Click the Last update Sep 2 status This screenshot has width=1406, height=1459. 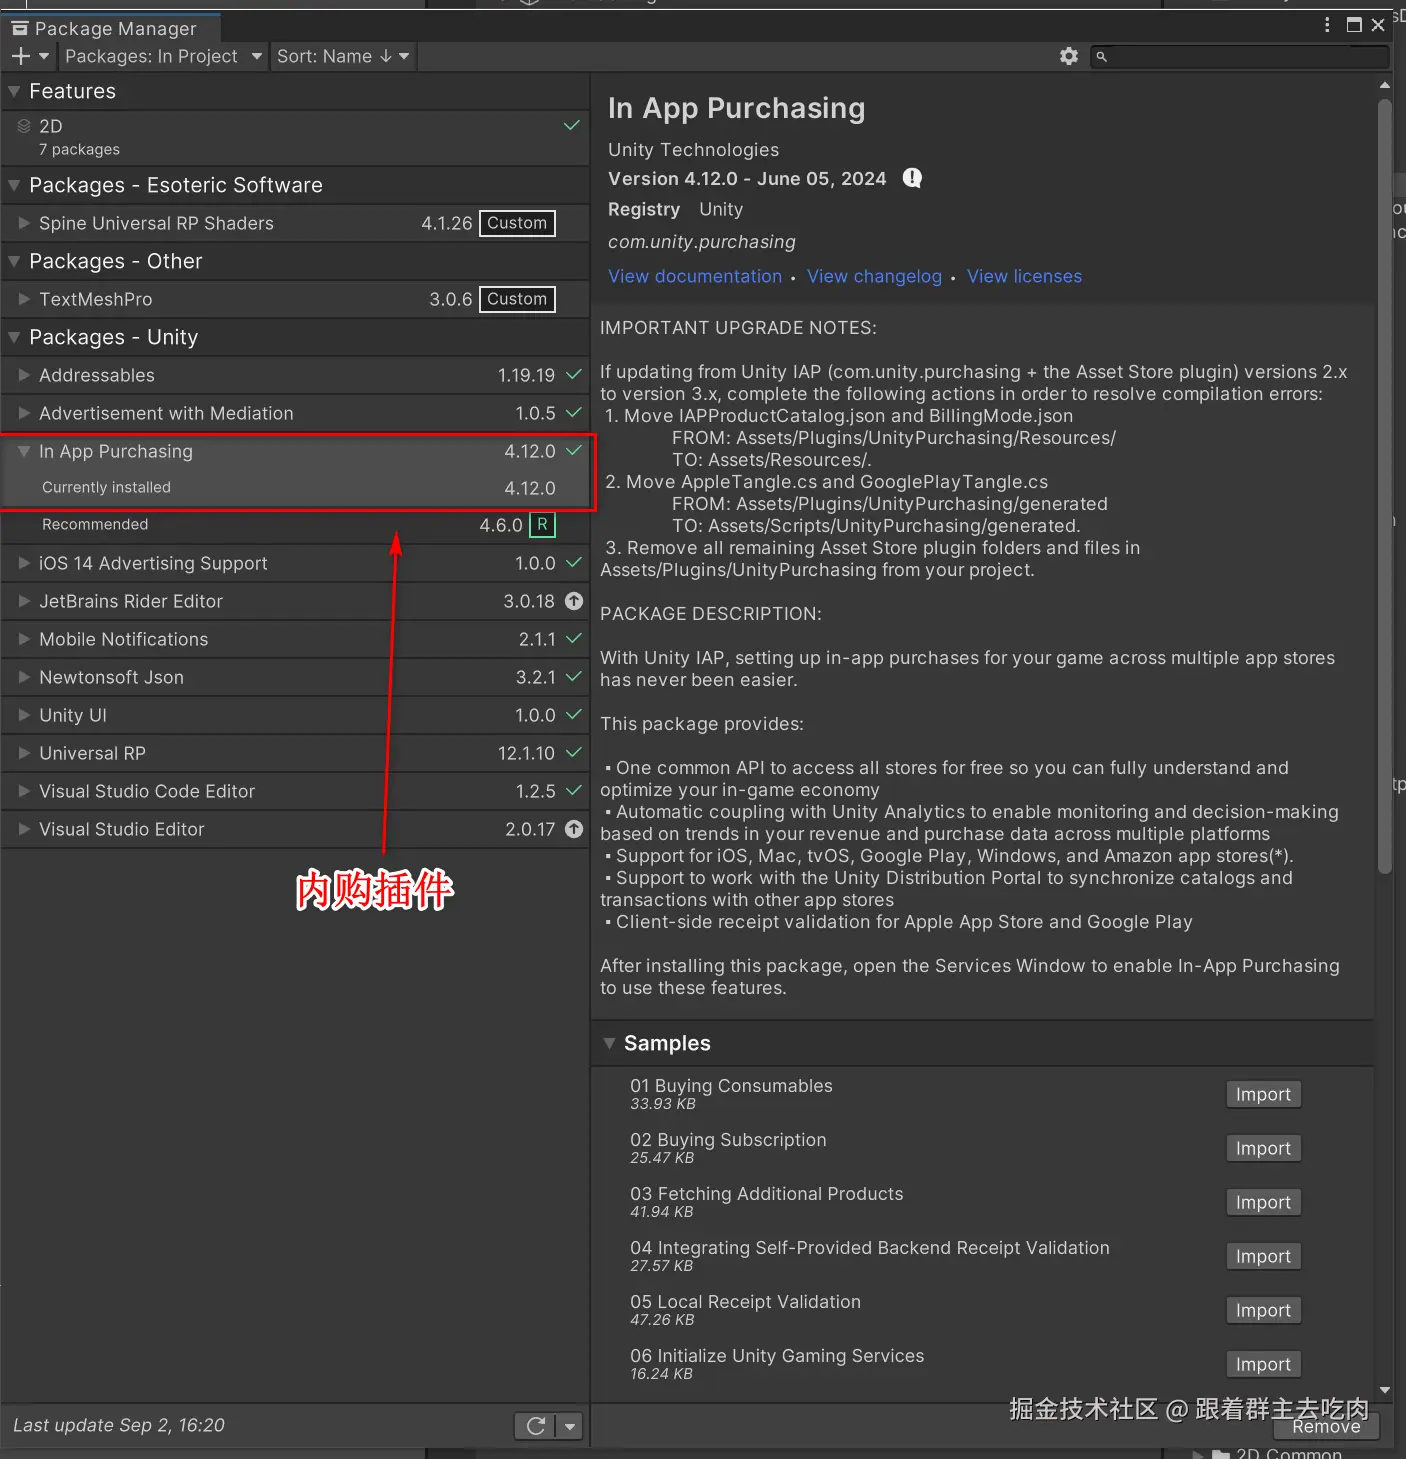[119, 1425]
